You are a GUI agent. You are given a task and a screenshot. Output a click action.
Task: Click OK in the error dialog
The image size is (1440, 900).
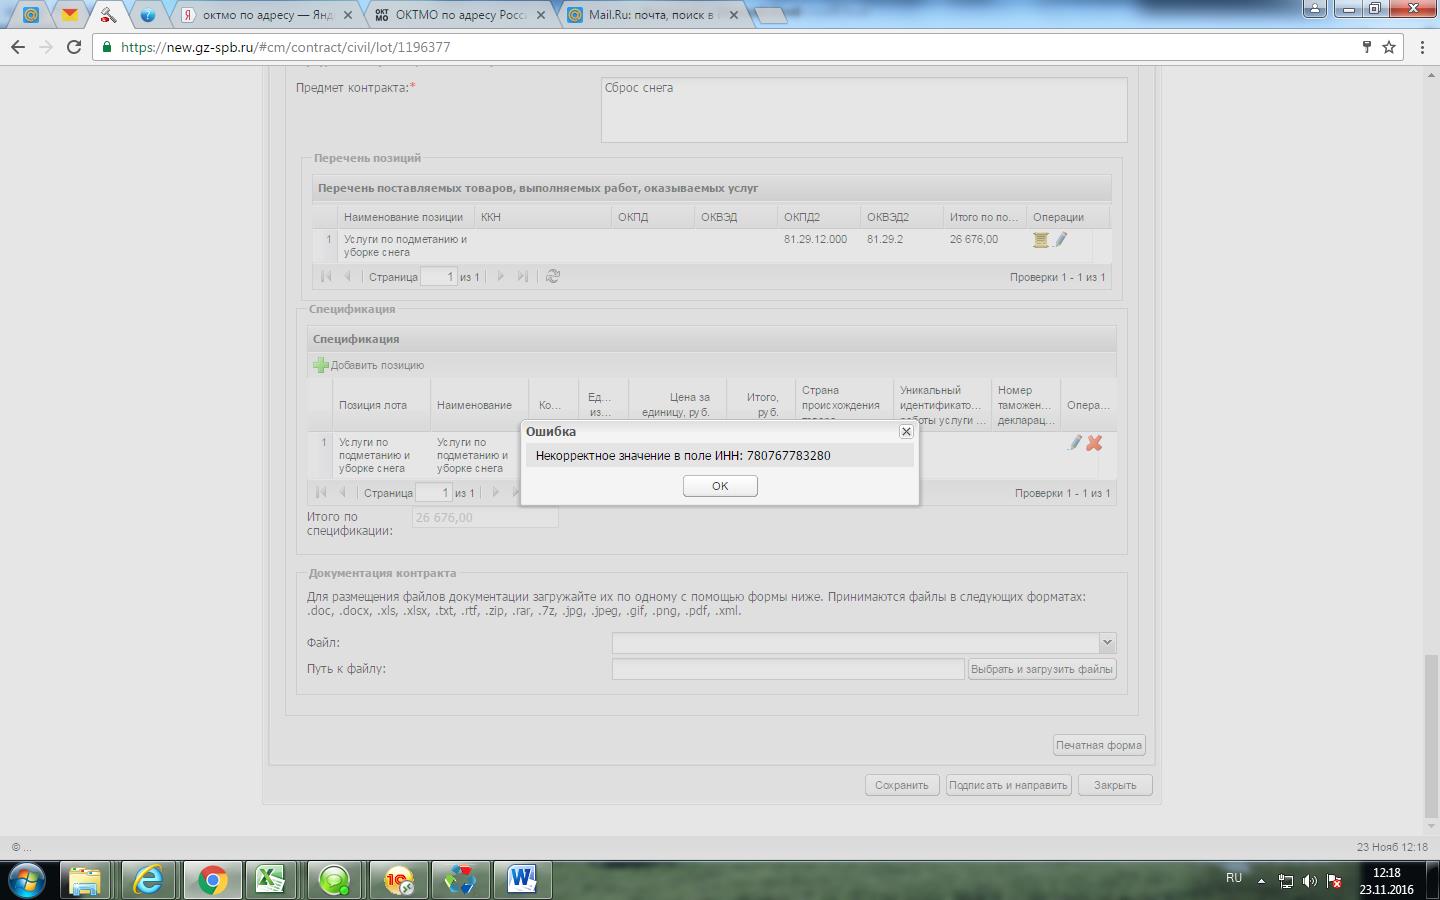click(x=720, y=486)
